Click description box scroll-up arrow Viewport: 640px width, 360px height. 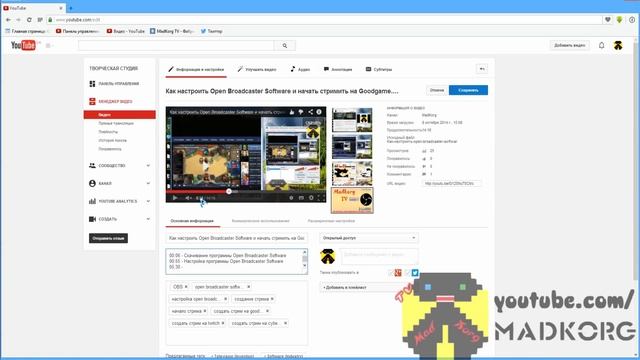click(x=304, y=253)
